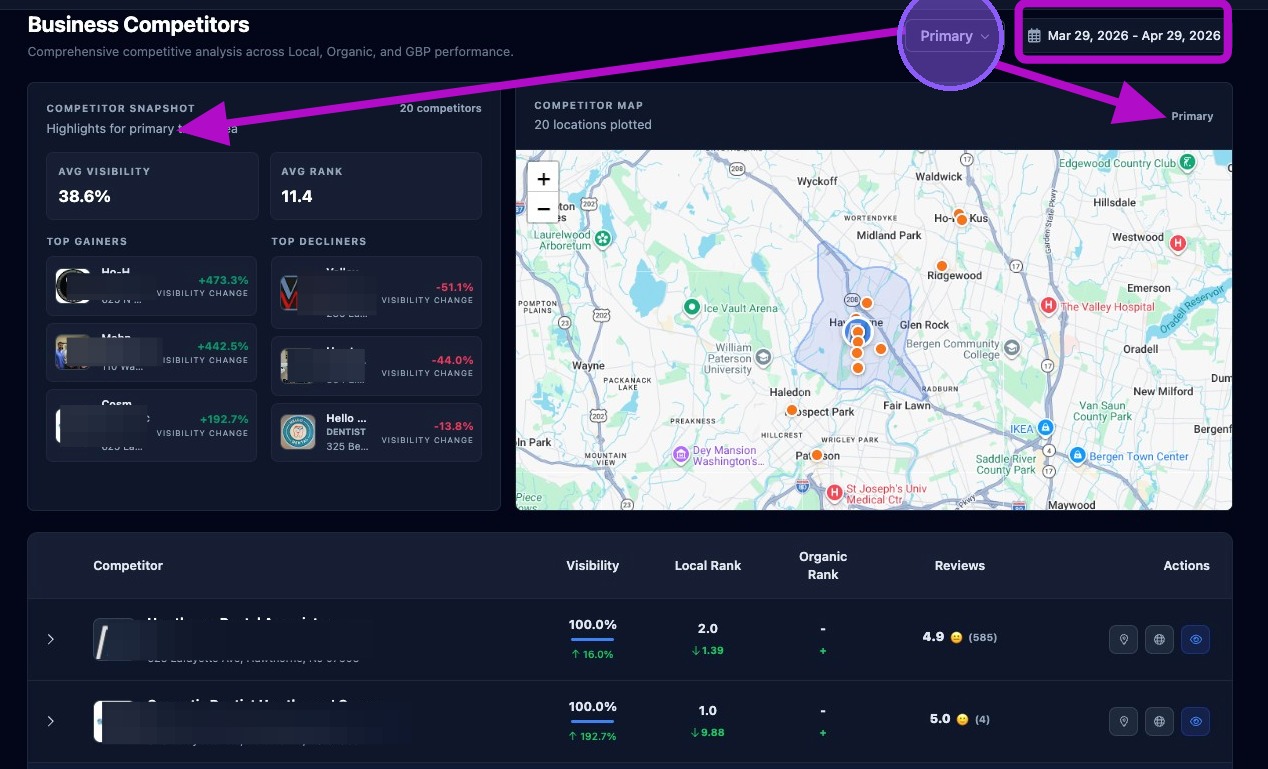Click the Avg Visibility 38.6% card
1268x769 pixels.
[x=152, y=186]
